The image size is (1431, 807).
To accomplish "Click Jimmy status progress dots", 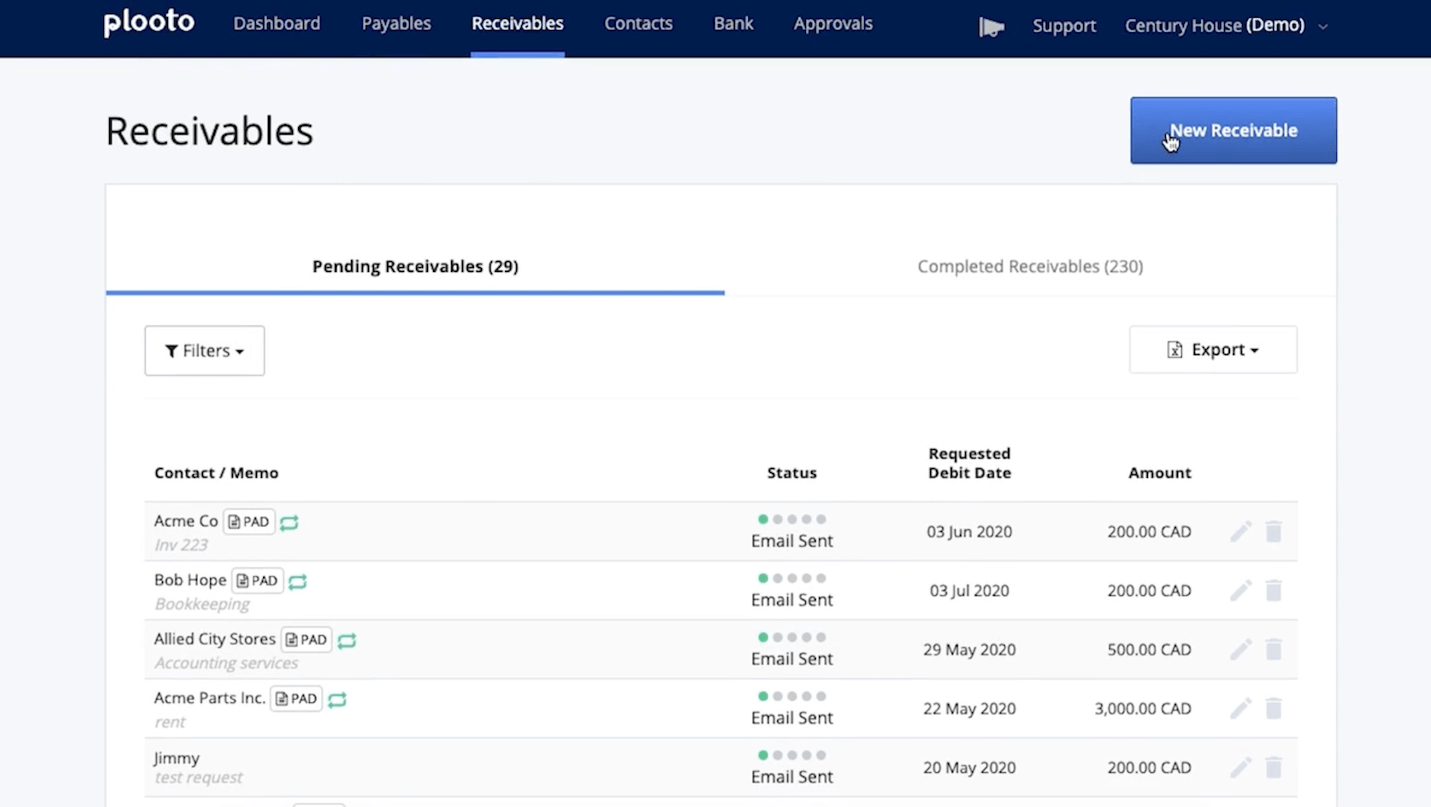I will point(792,756).
